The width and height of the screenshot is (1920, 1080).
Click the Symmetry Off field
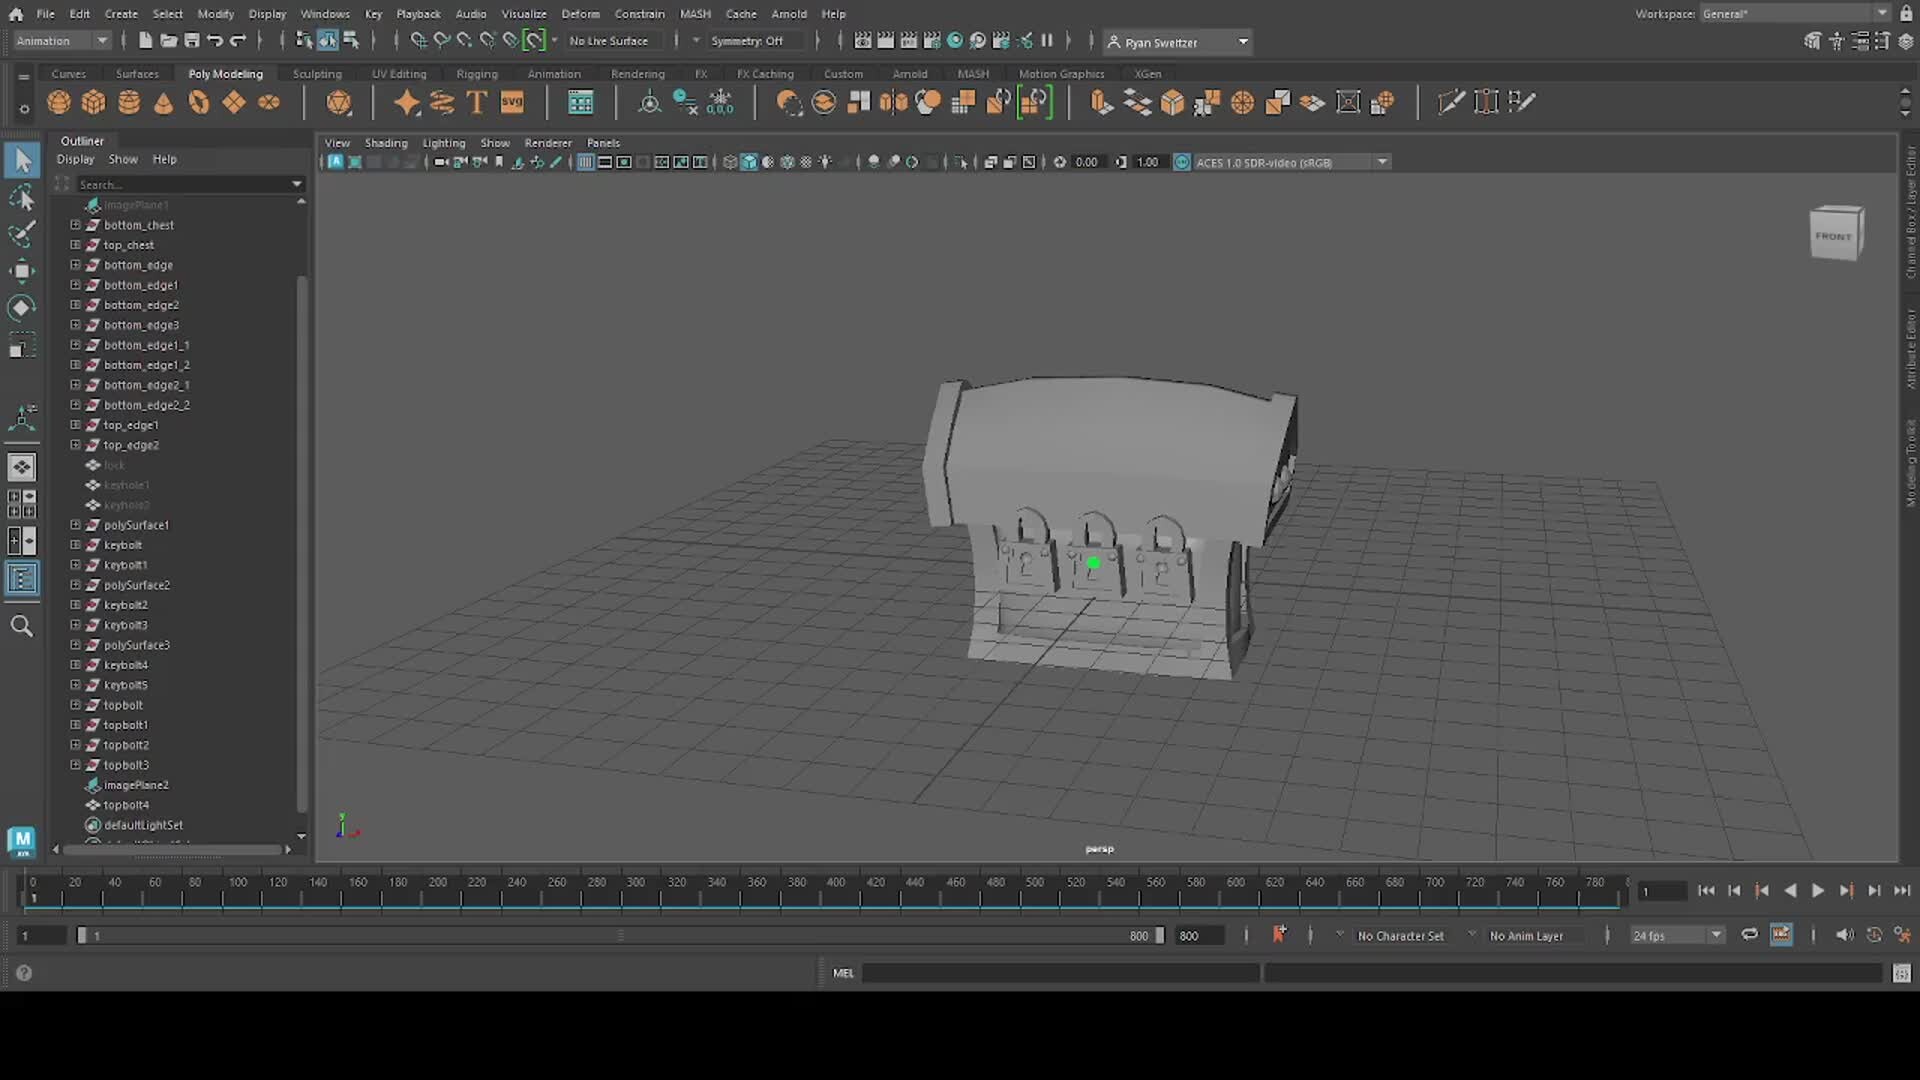click(747, 41)
